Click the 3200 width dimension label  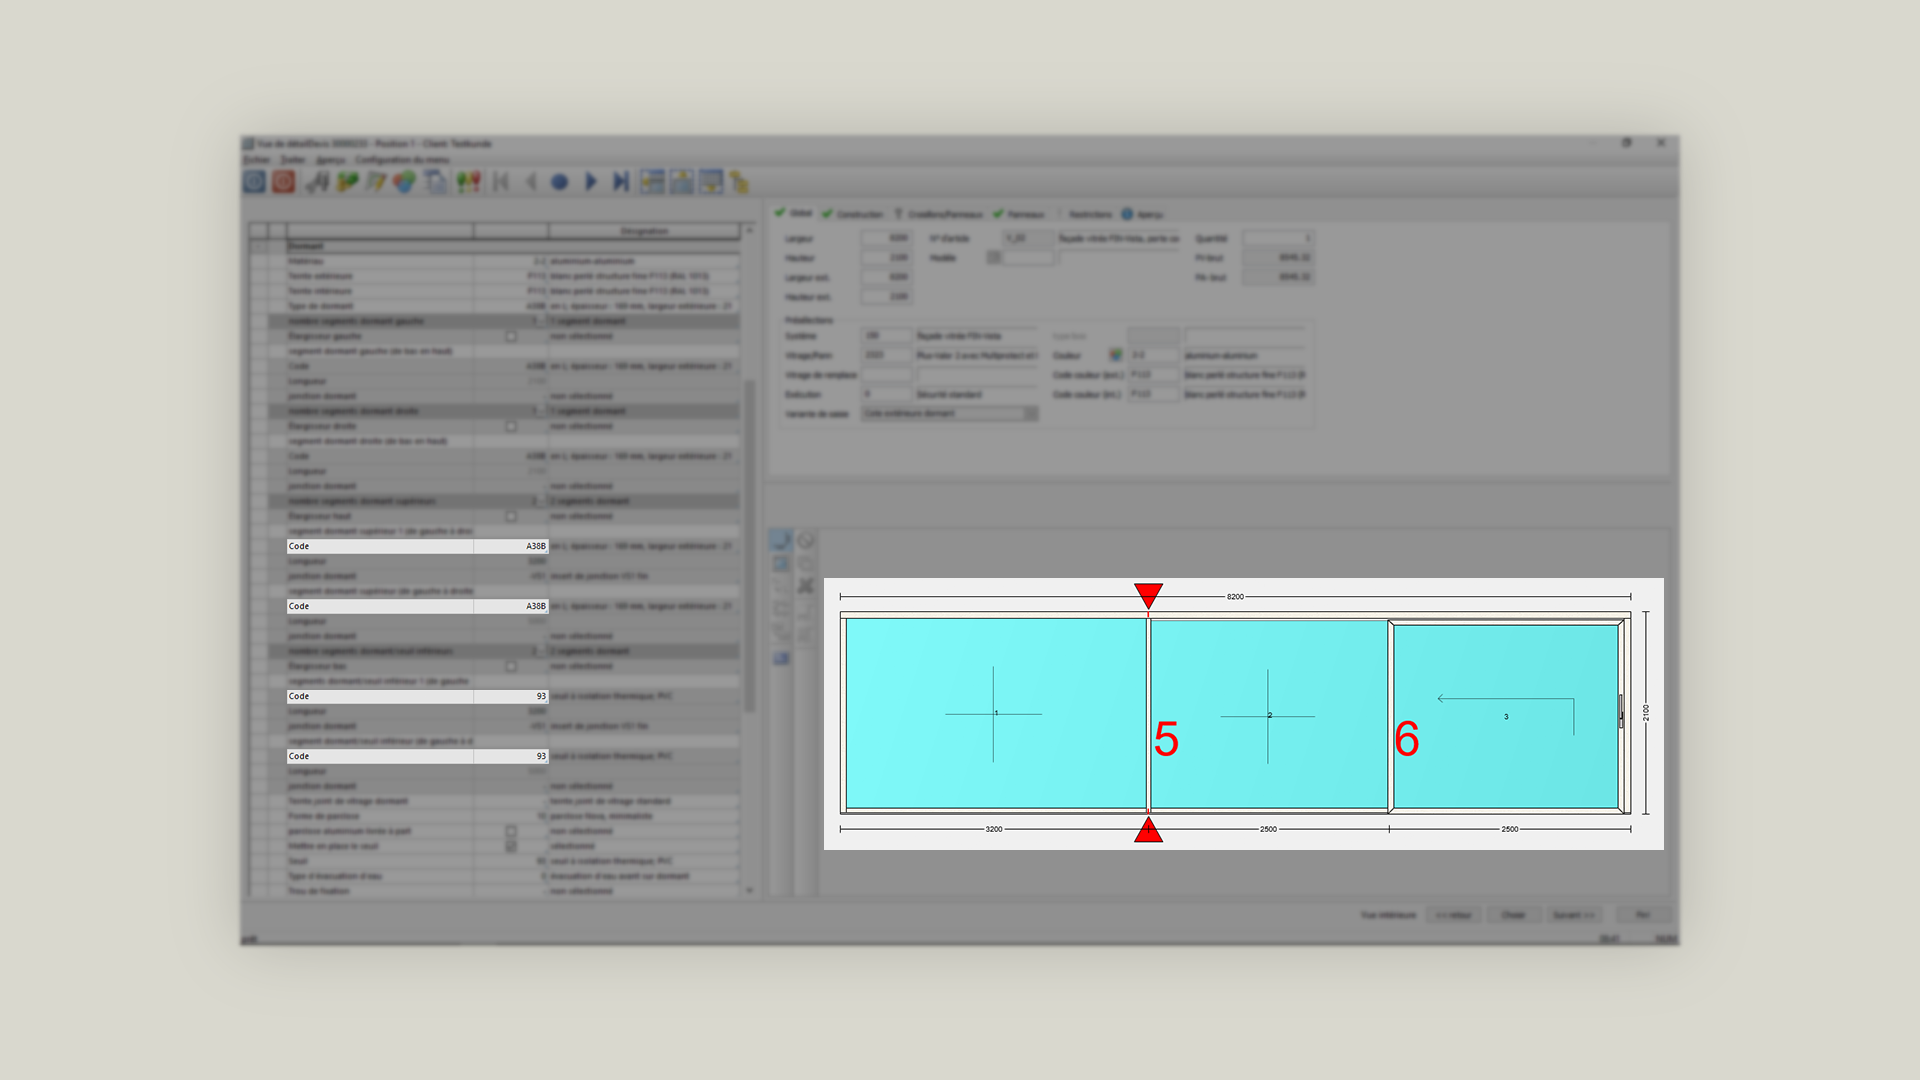pos(994,829)
